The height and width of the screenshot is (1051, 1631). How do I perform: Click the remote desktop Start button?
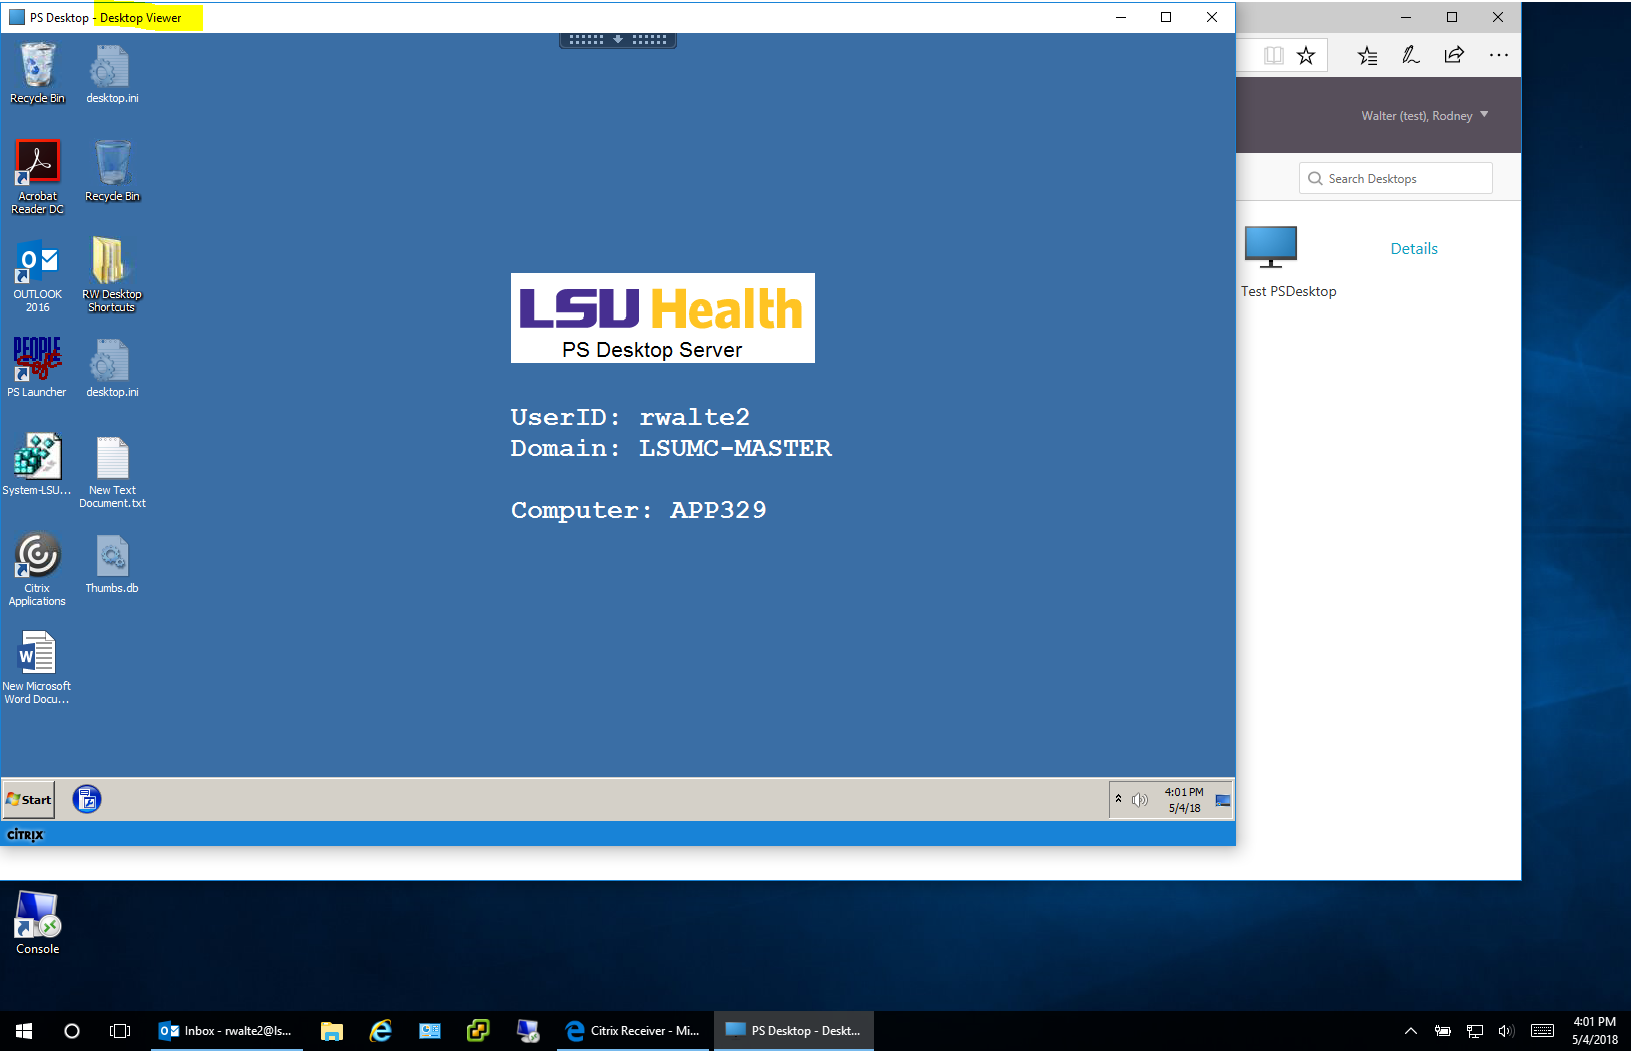click(29, 799)
